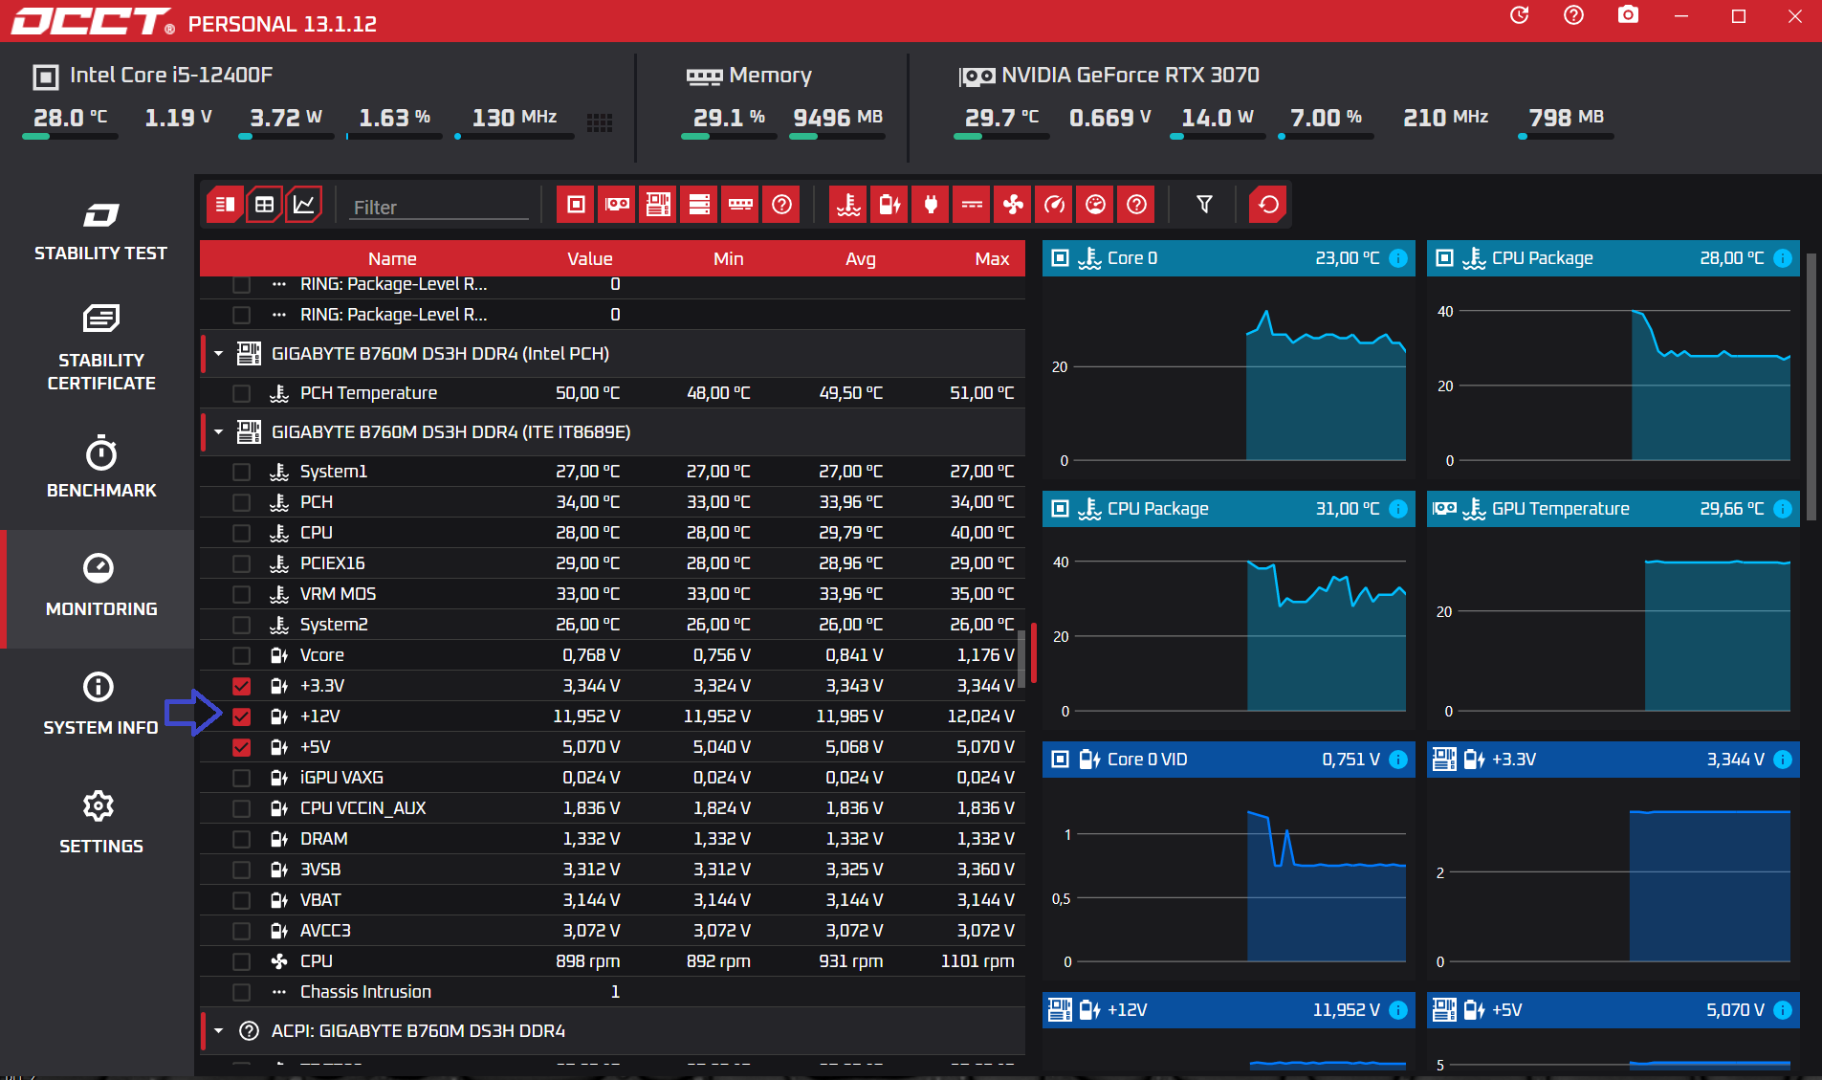The image size is (1822, 1080).
Task: Toggle temperature sensor type filter
Action: click(848, 205)
